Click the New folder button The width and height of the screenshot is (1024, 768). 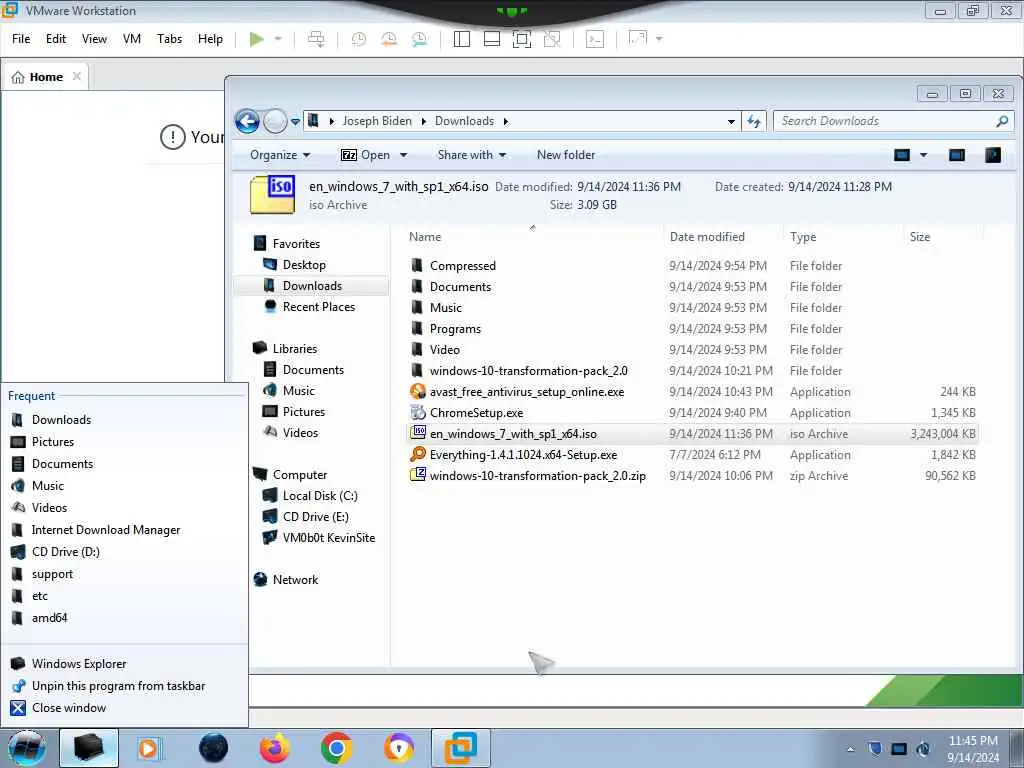(566, 155)
